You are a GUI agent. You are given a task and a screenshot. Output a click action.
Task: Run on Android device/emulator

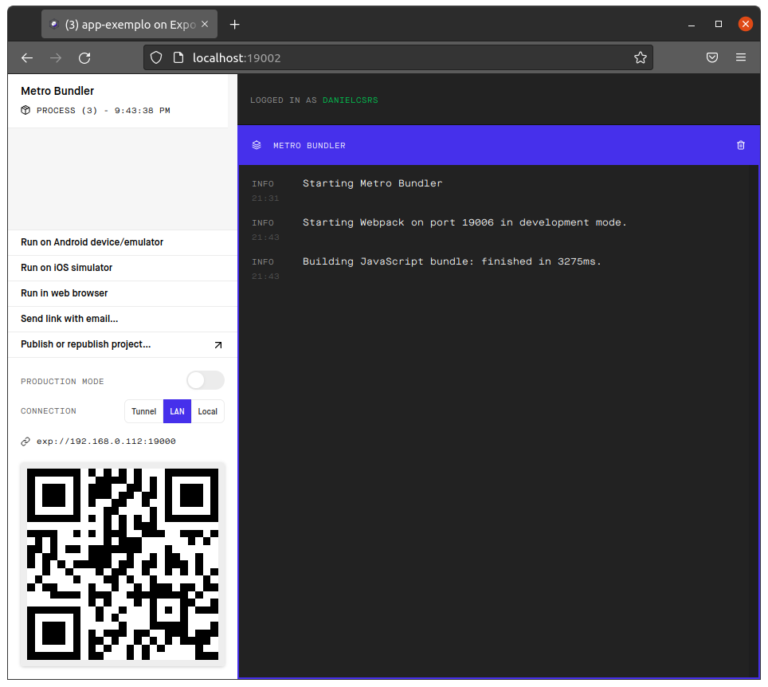pyautogui.click(x=92, y=242)
